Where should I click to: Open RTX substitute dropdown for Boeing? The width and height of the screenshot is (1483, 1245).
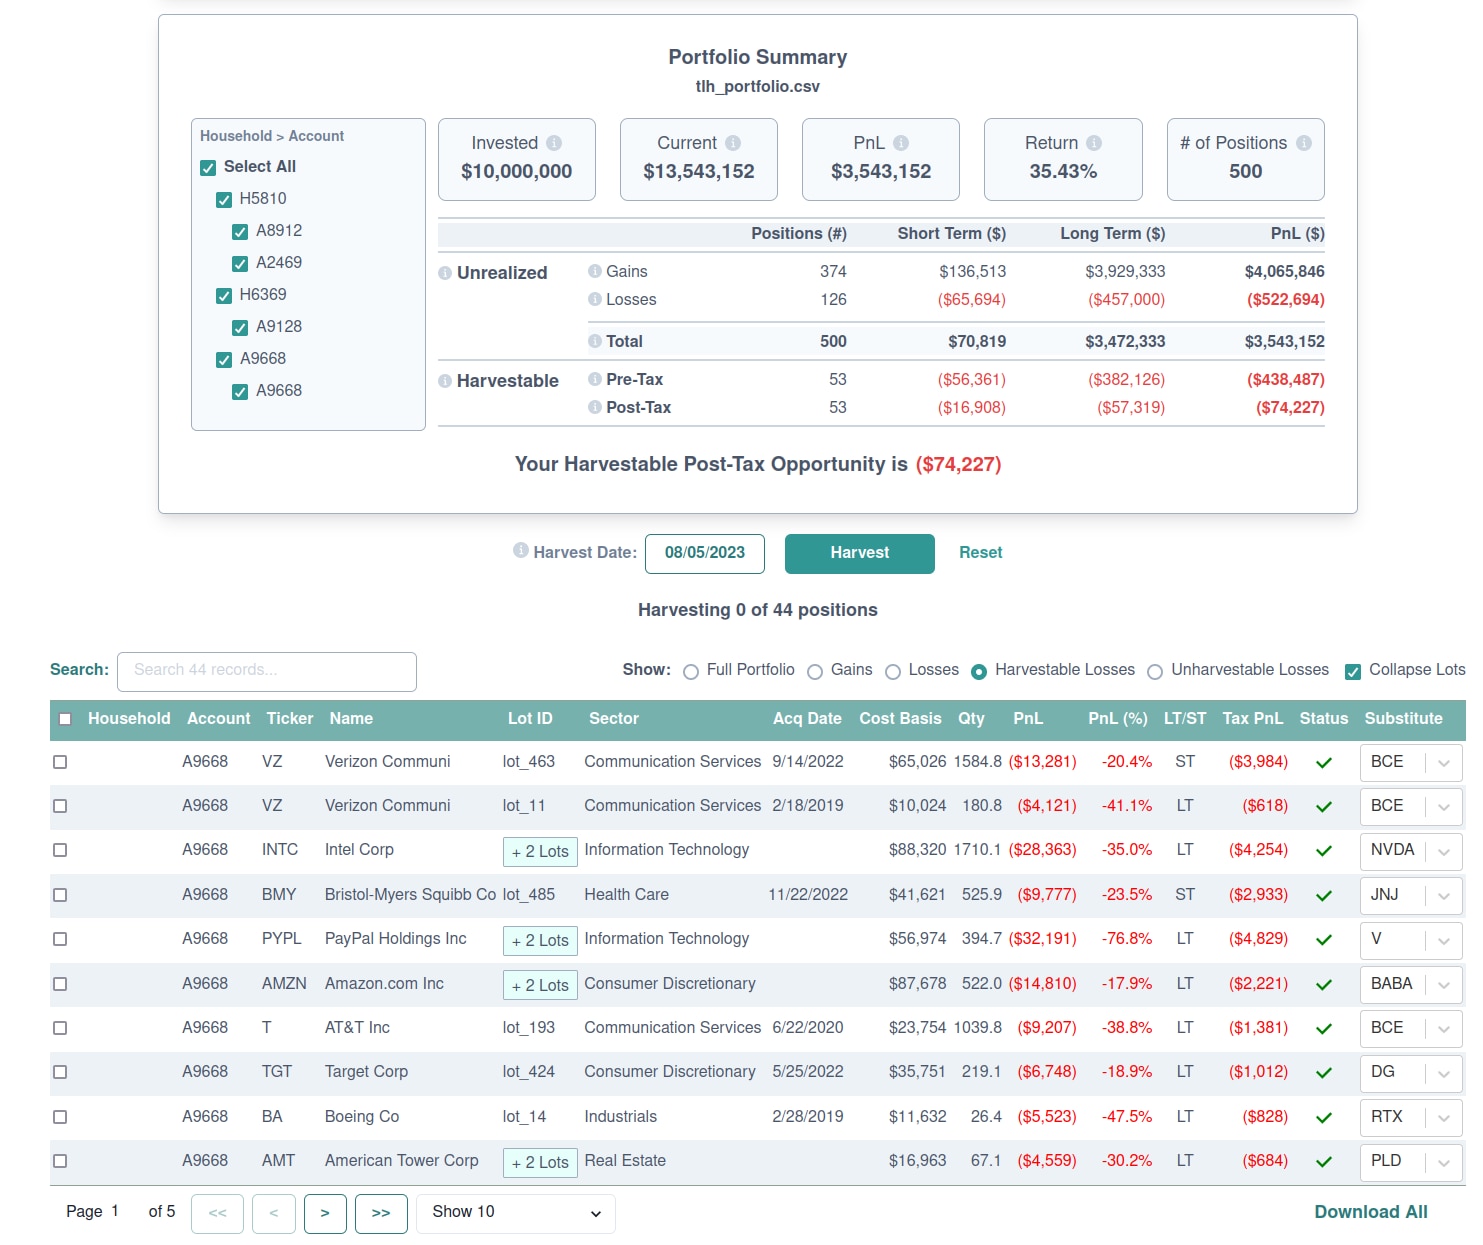1411,1118
